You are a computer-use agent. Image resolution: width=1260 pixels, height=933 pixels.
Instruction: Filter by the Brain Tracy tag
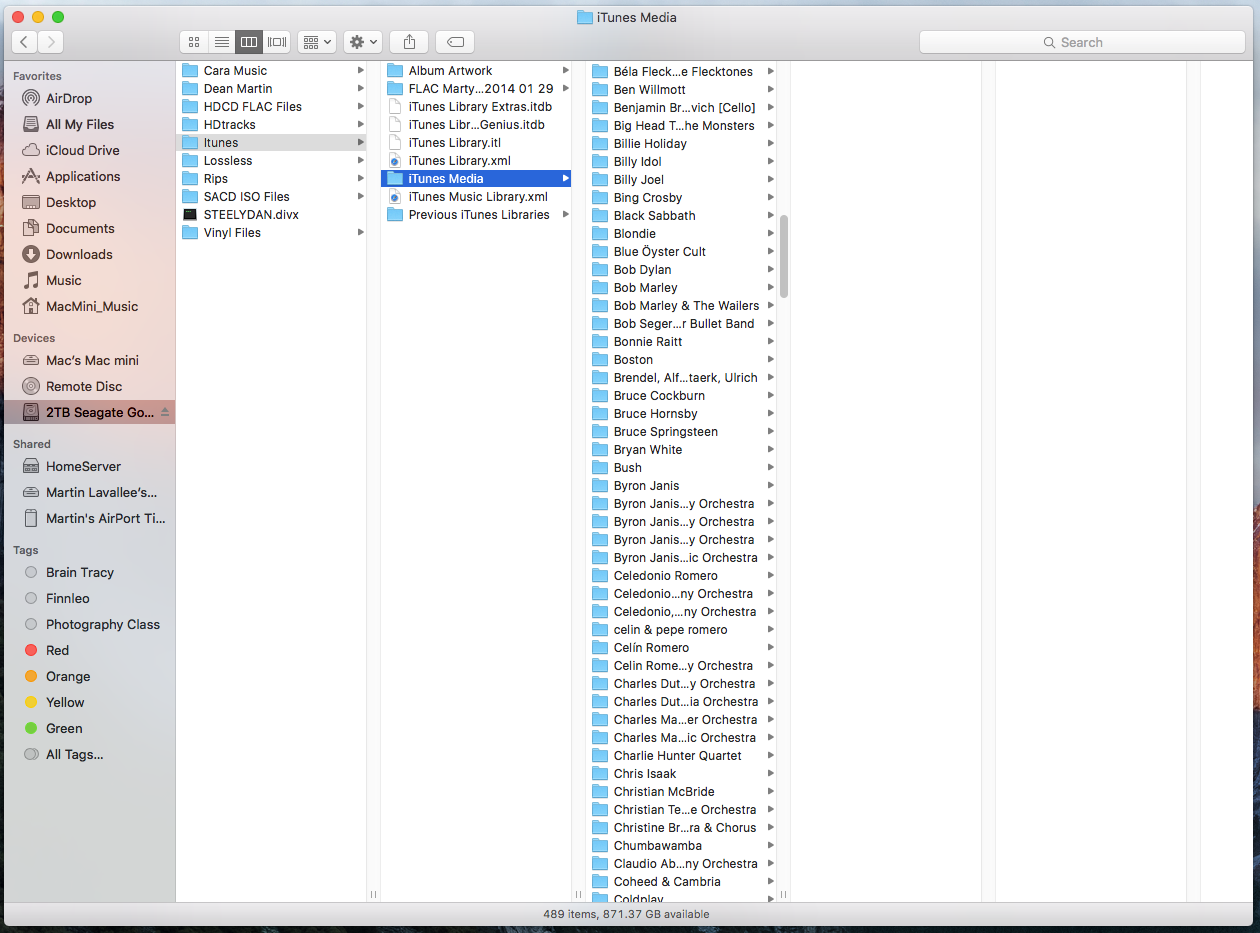tap(88, 572)
